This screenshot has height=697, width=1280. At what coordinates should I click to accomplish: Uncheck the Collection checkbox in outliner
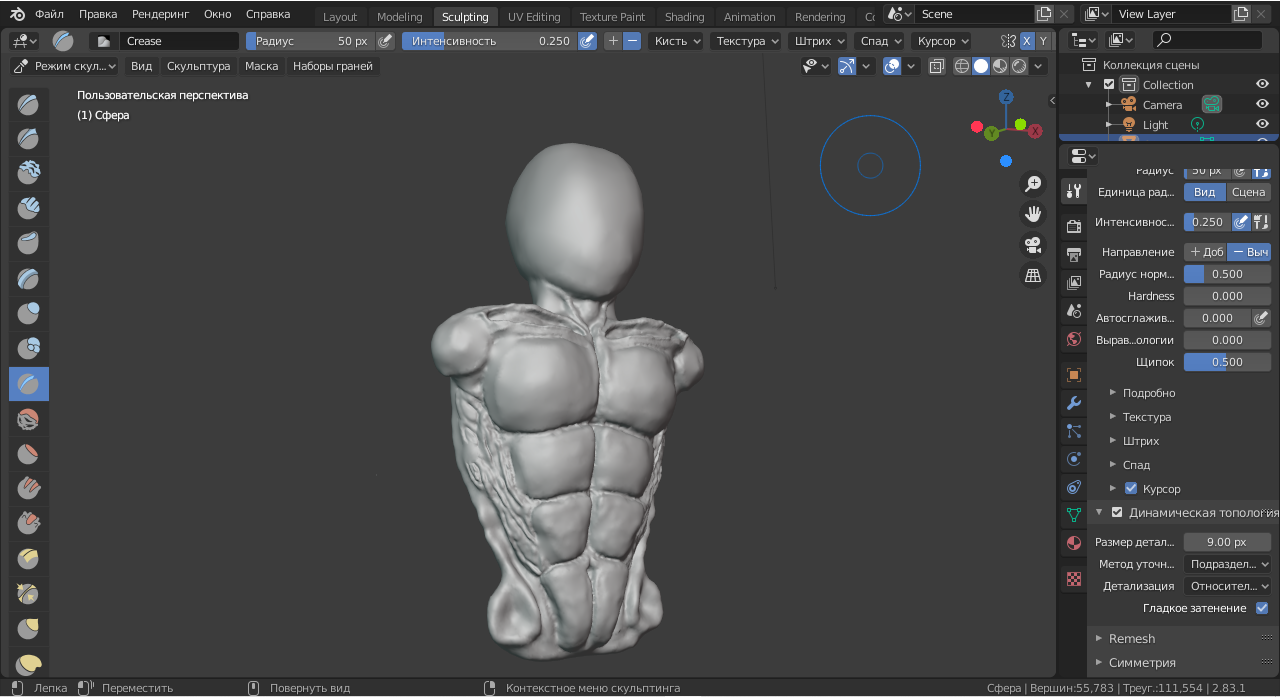[x=1109, y=84]
